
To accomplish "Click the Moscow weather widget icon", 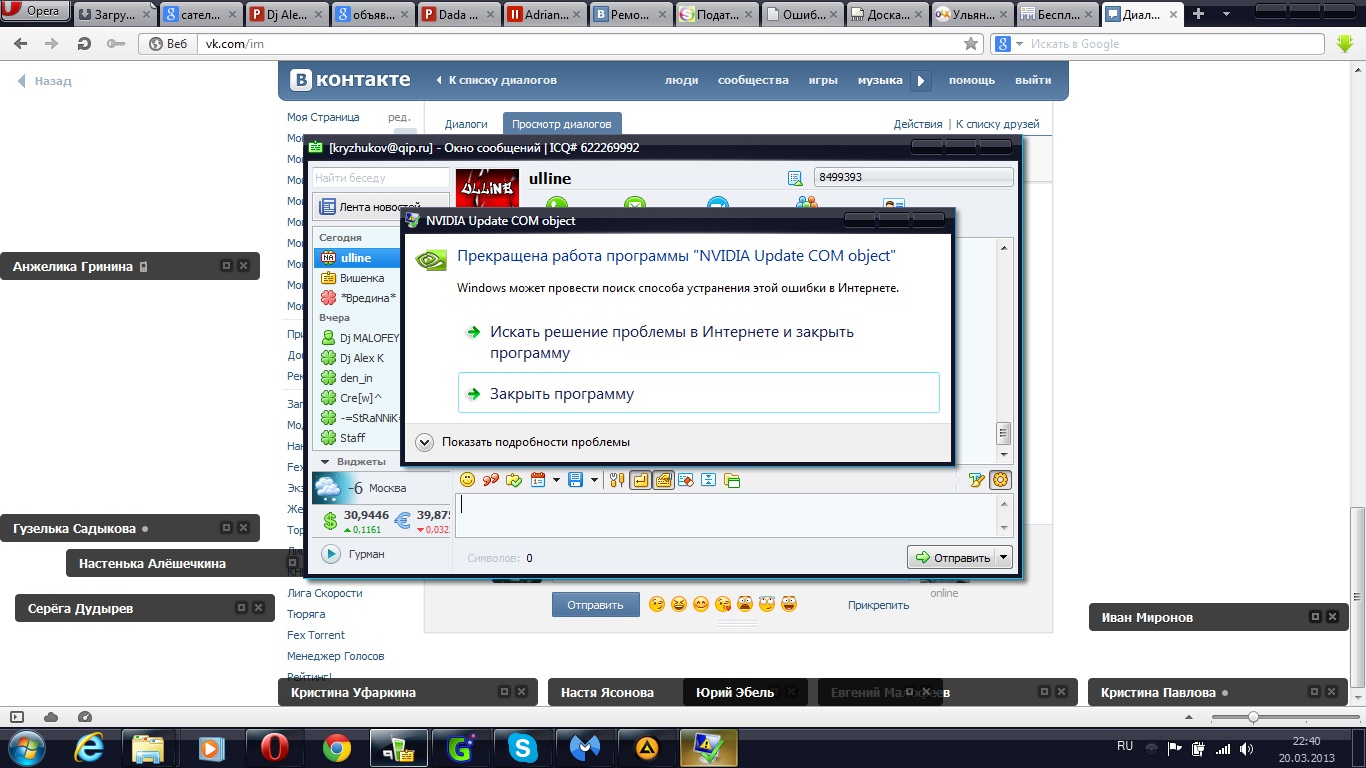I will pos(328,488).
